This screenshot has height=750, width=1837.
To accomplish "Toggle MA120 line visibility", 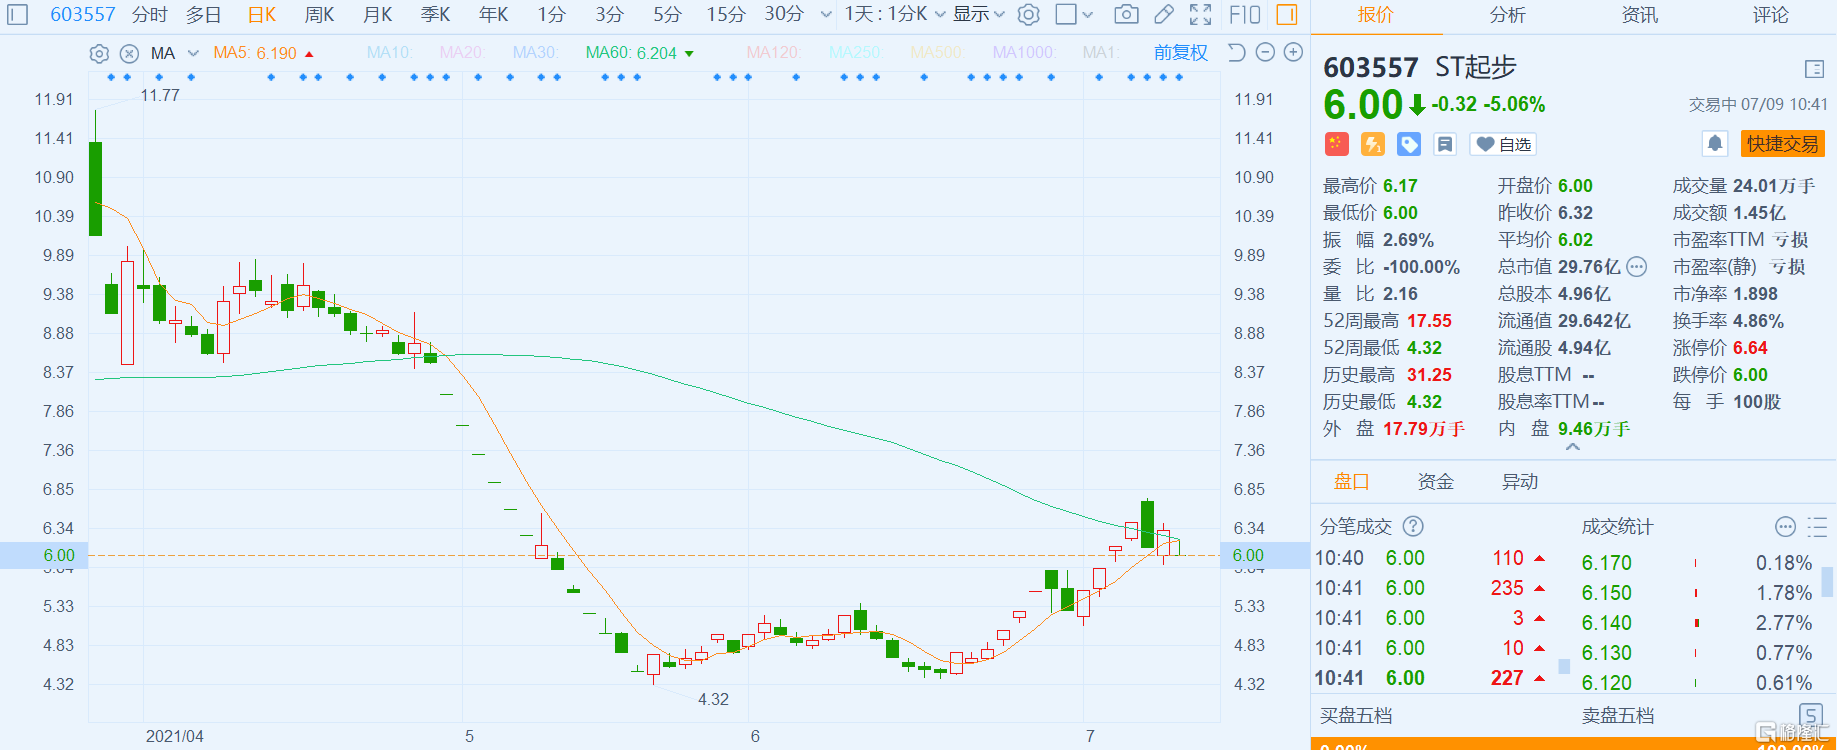I will point(772,52).
